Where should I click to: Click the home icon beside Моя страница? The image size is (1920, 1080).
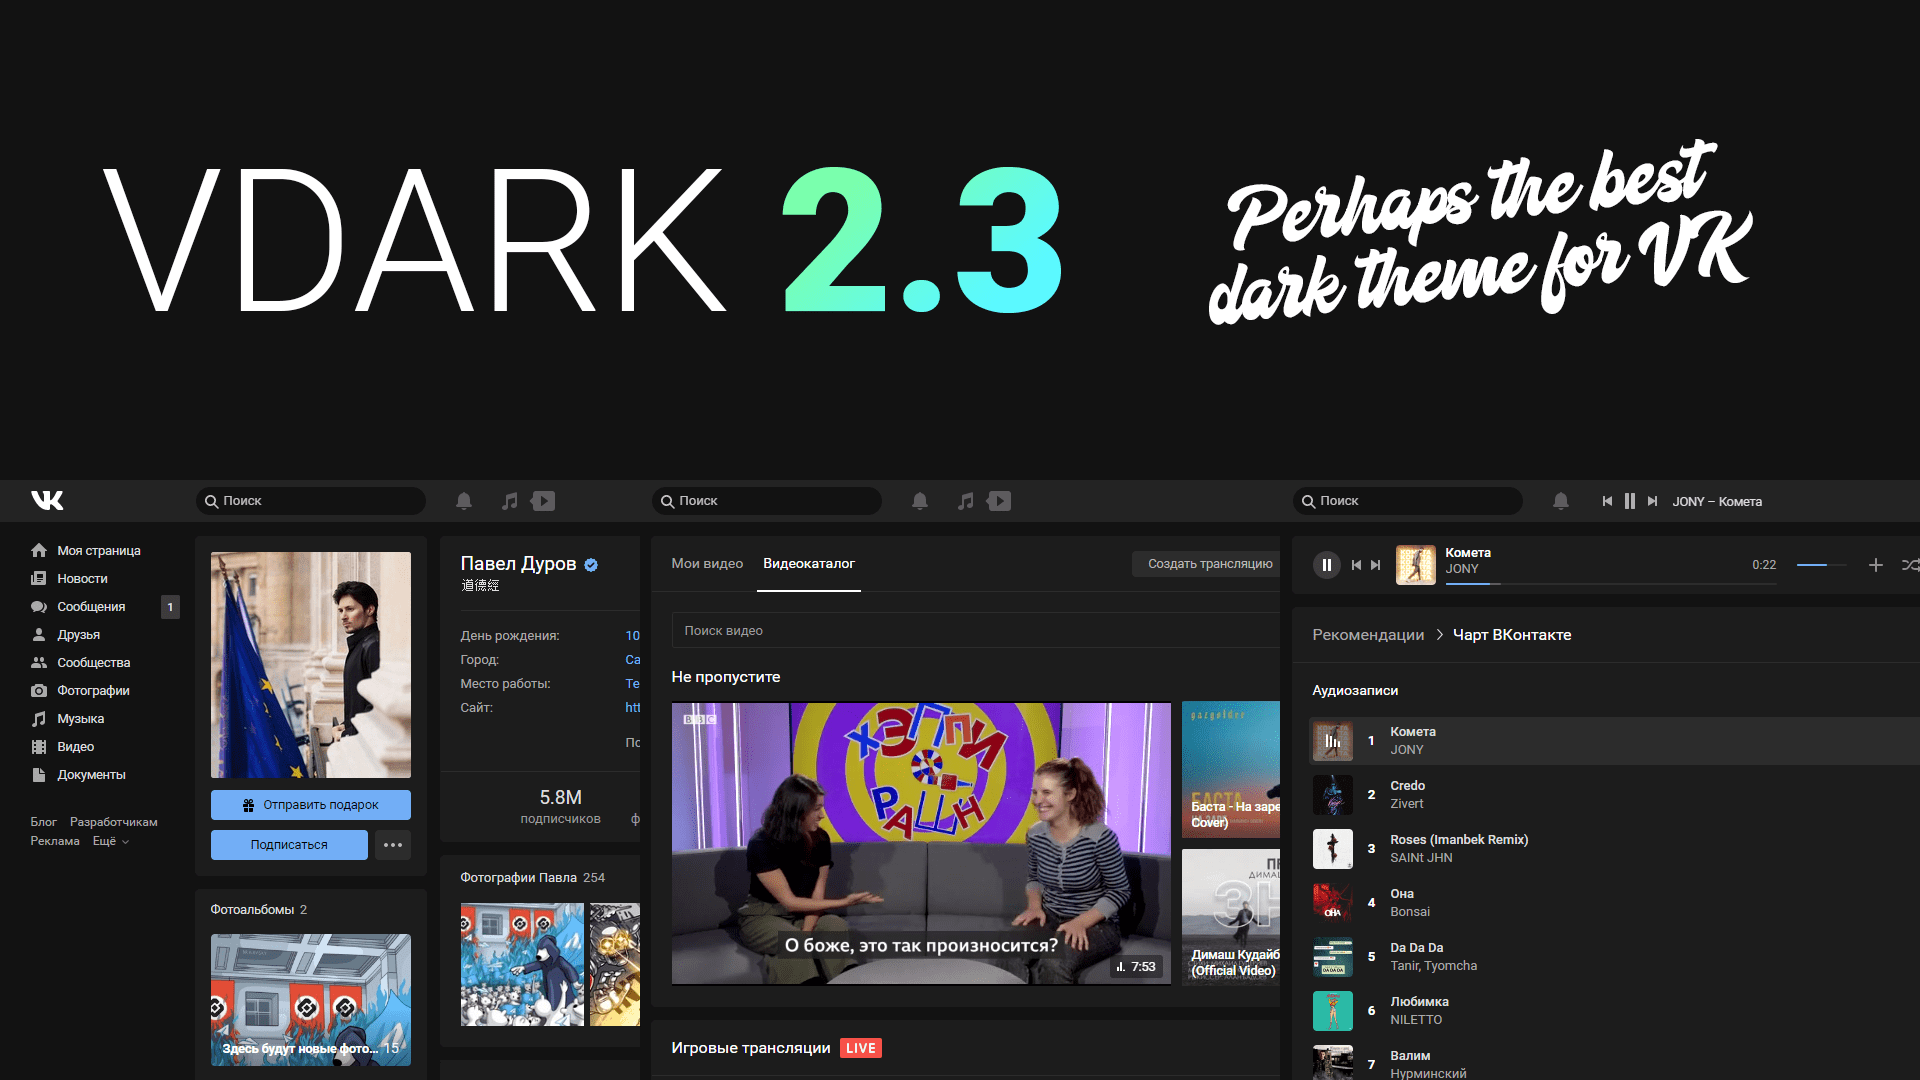39,550
